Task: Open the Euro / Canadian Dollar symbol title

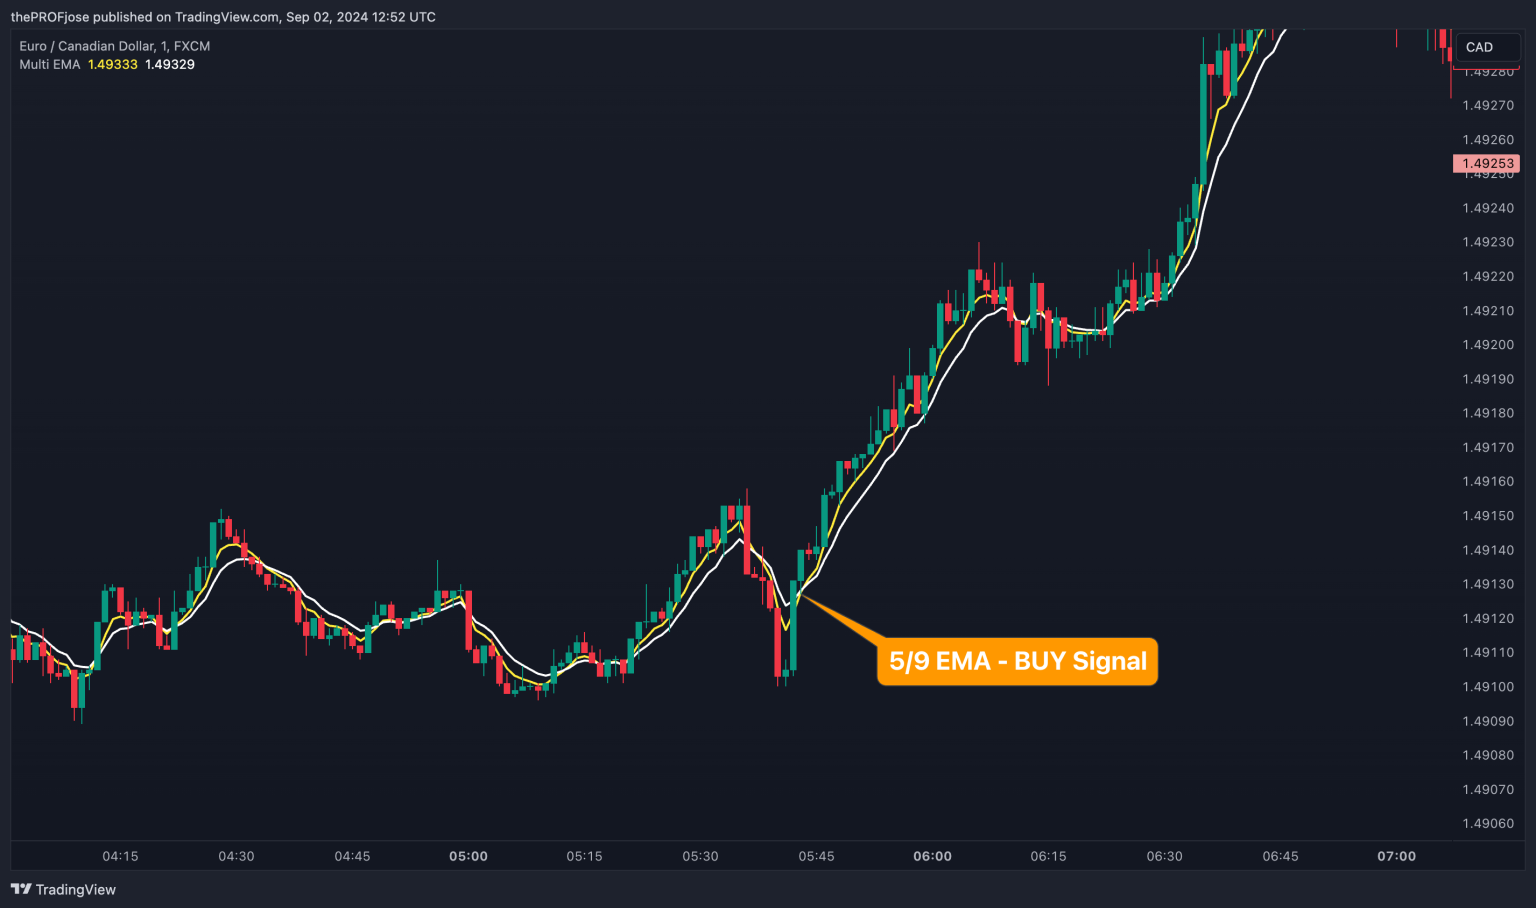Action: tap(114, 46)
